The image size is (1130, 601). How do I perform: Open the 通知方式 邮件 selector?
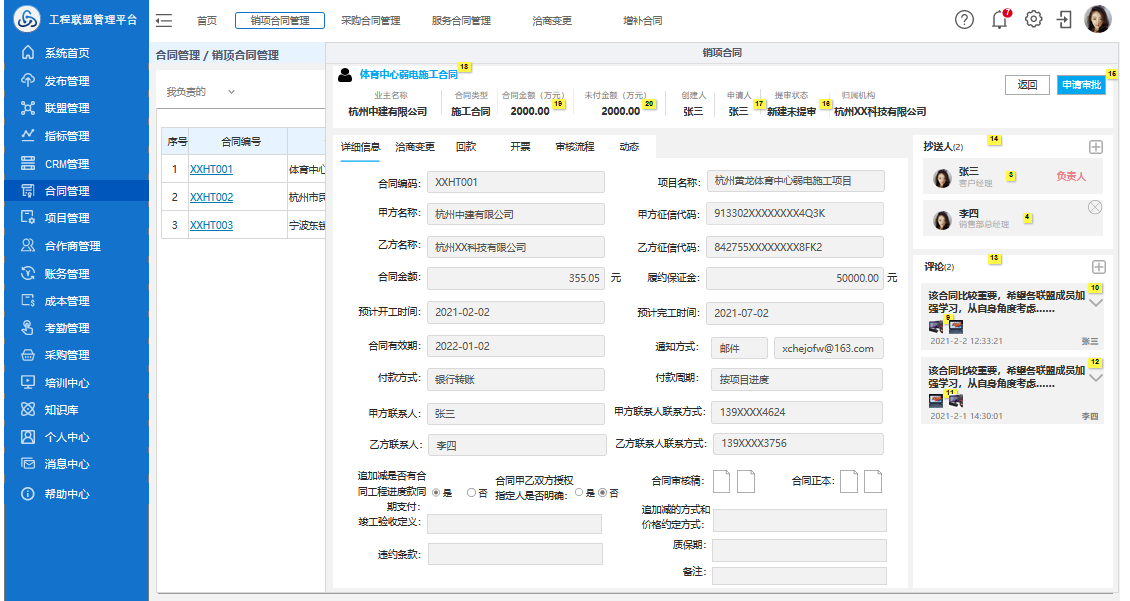click(x=739, y=348)
